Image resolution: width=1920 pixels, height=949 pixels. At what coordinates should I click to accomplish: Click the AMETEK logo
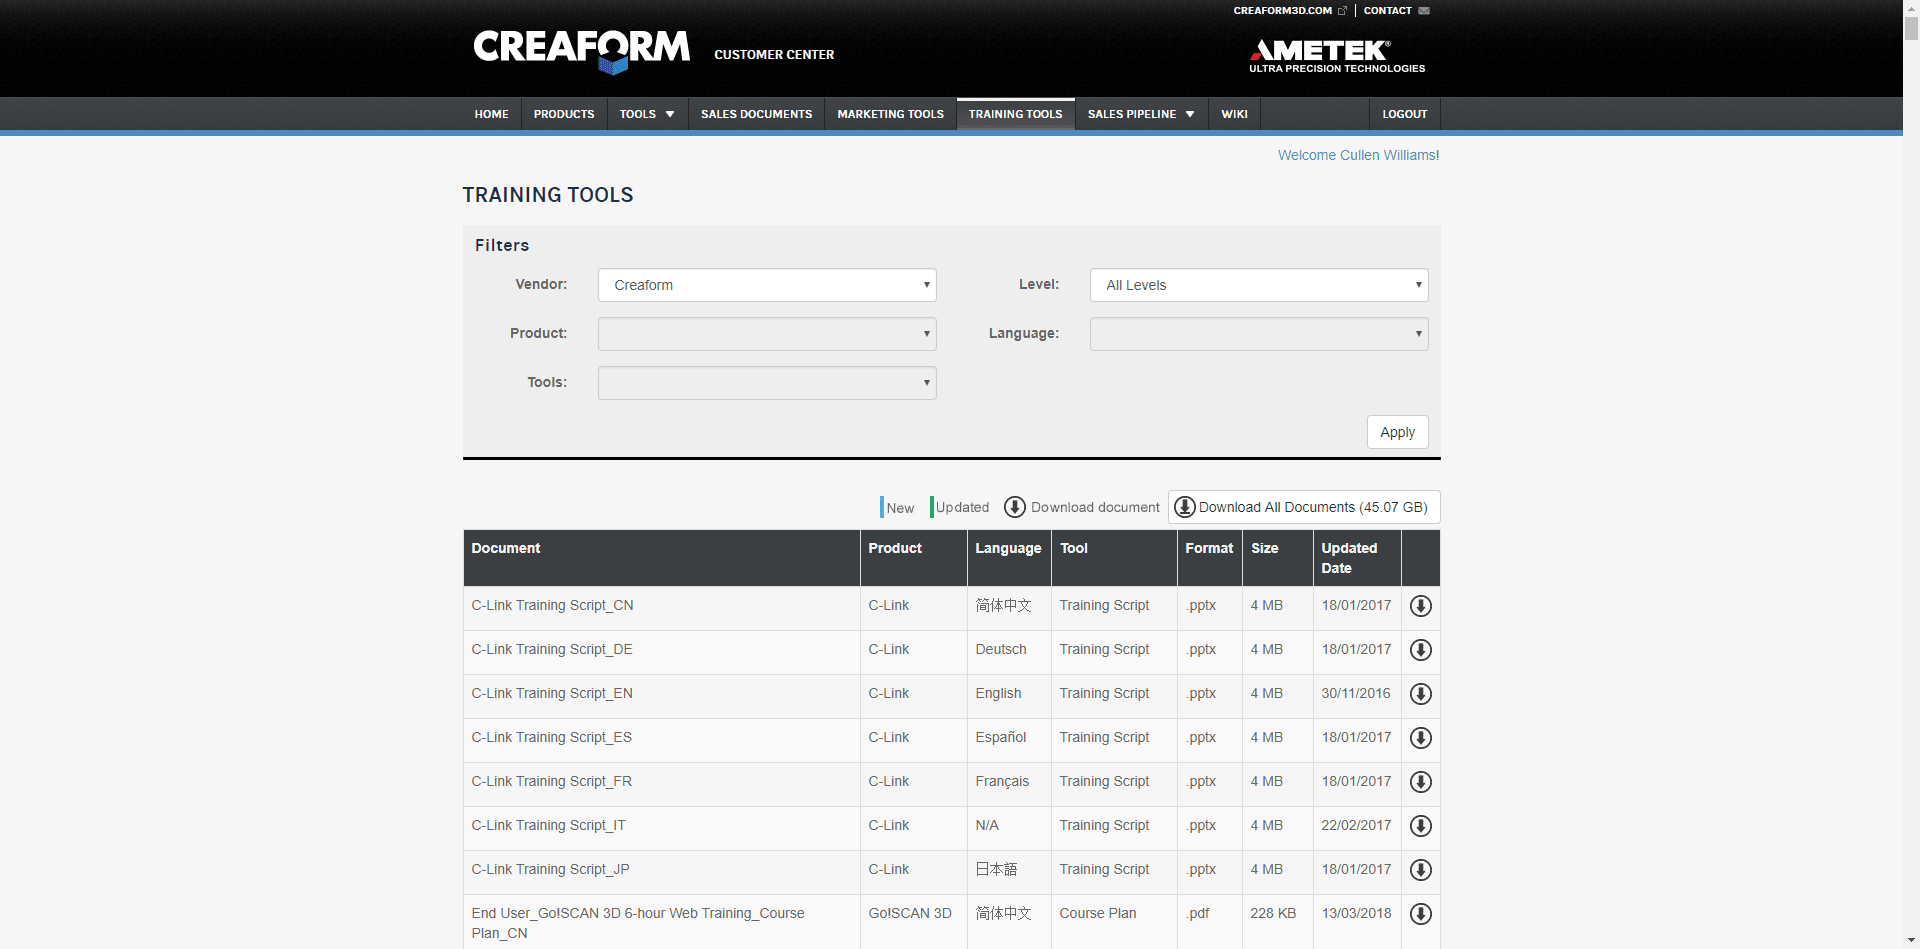[x=1336, y=56]
